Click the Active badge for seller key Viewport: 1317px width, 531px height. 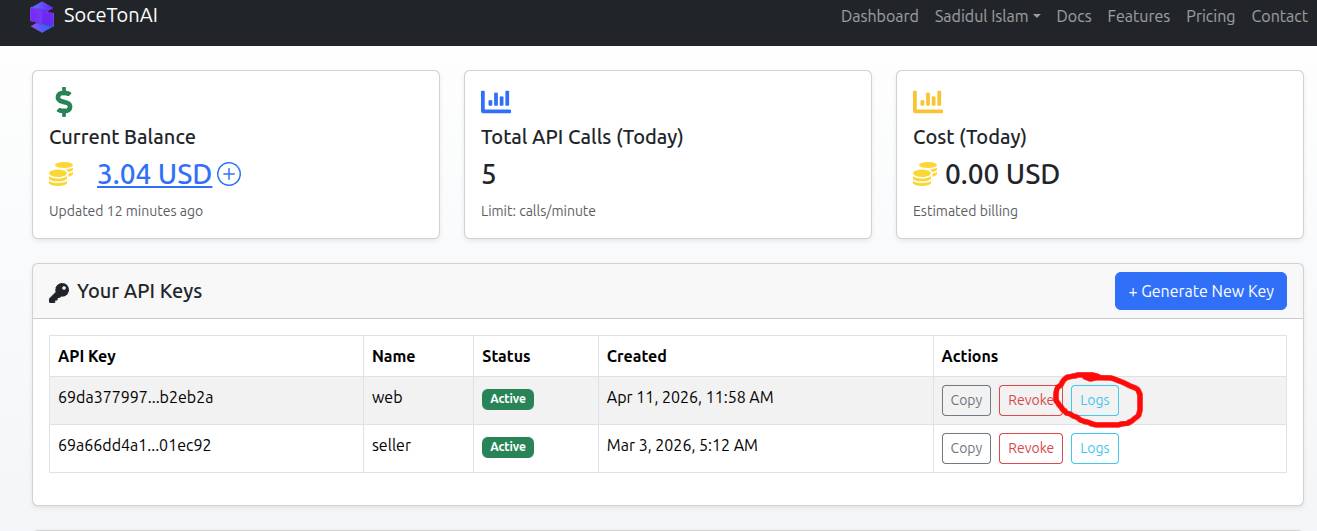coord(508,447)
